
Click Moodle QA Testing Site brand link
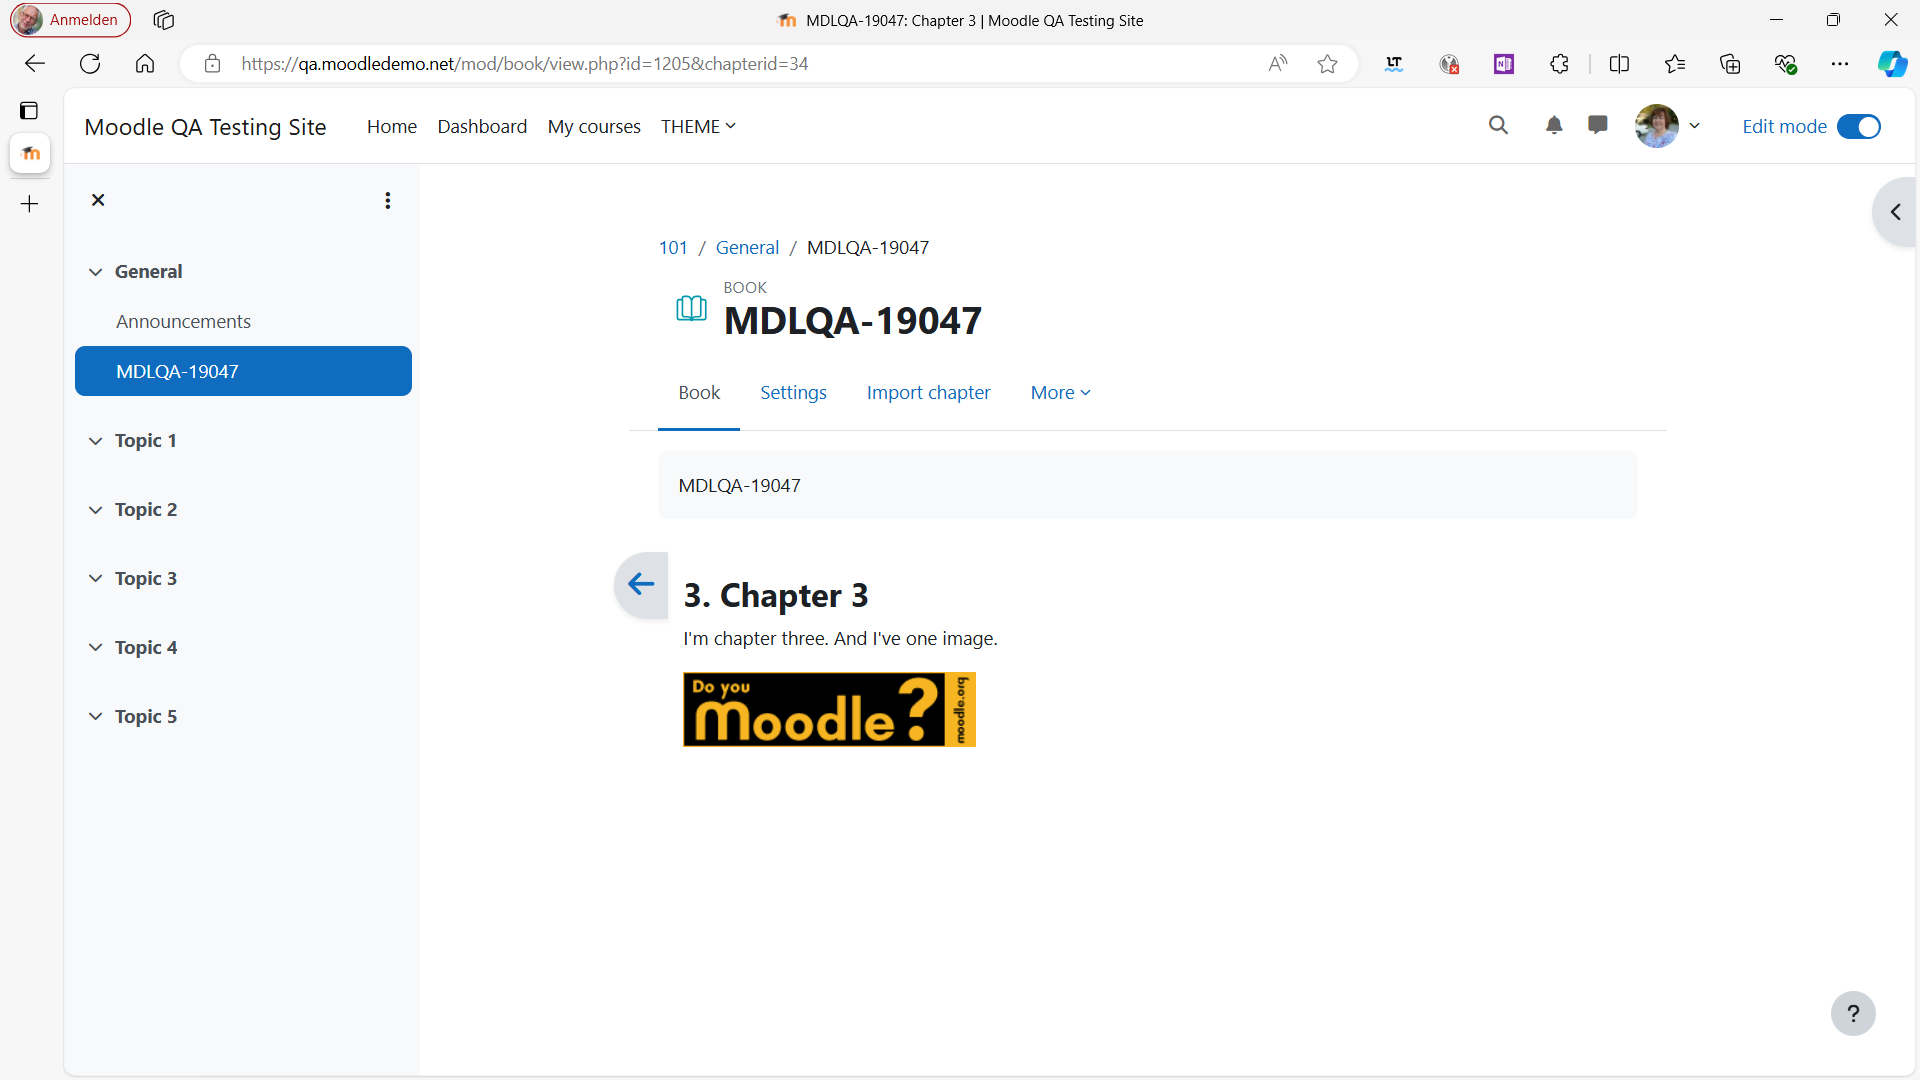point(206,127)
